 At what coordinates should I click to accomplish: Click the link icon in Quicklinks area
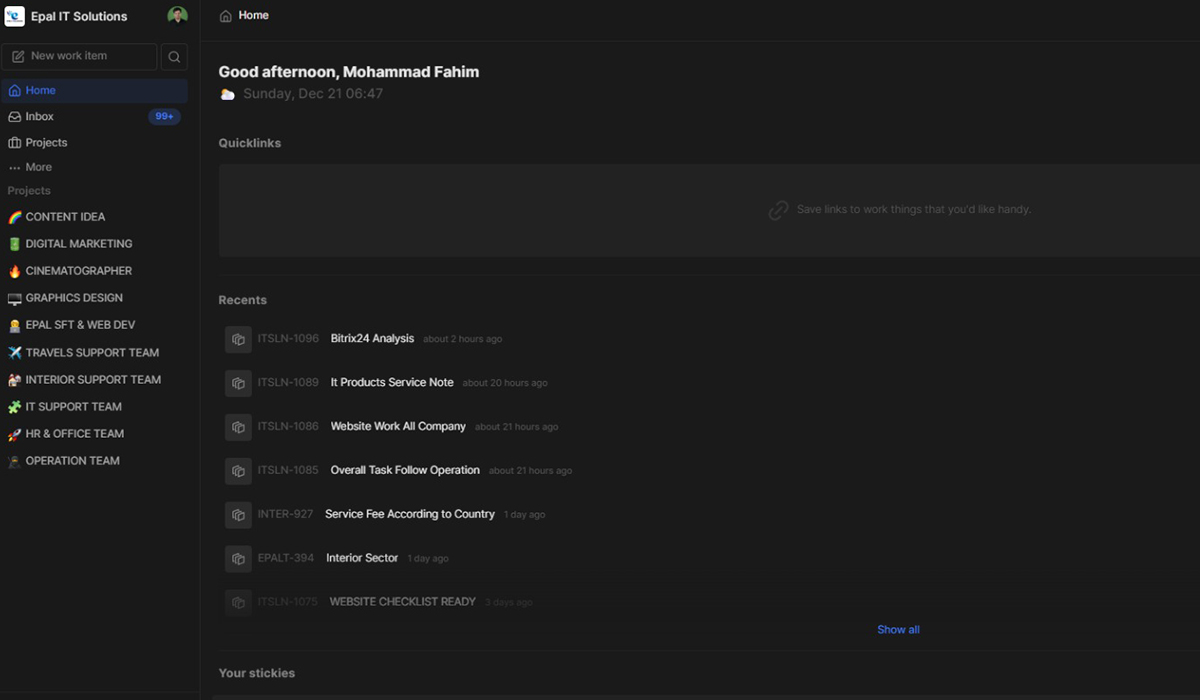coord(778,210)
